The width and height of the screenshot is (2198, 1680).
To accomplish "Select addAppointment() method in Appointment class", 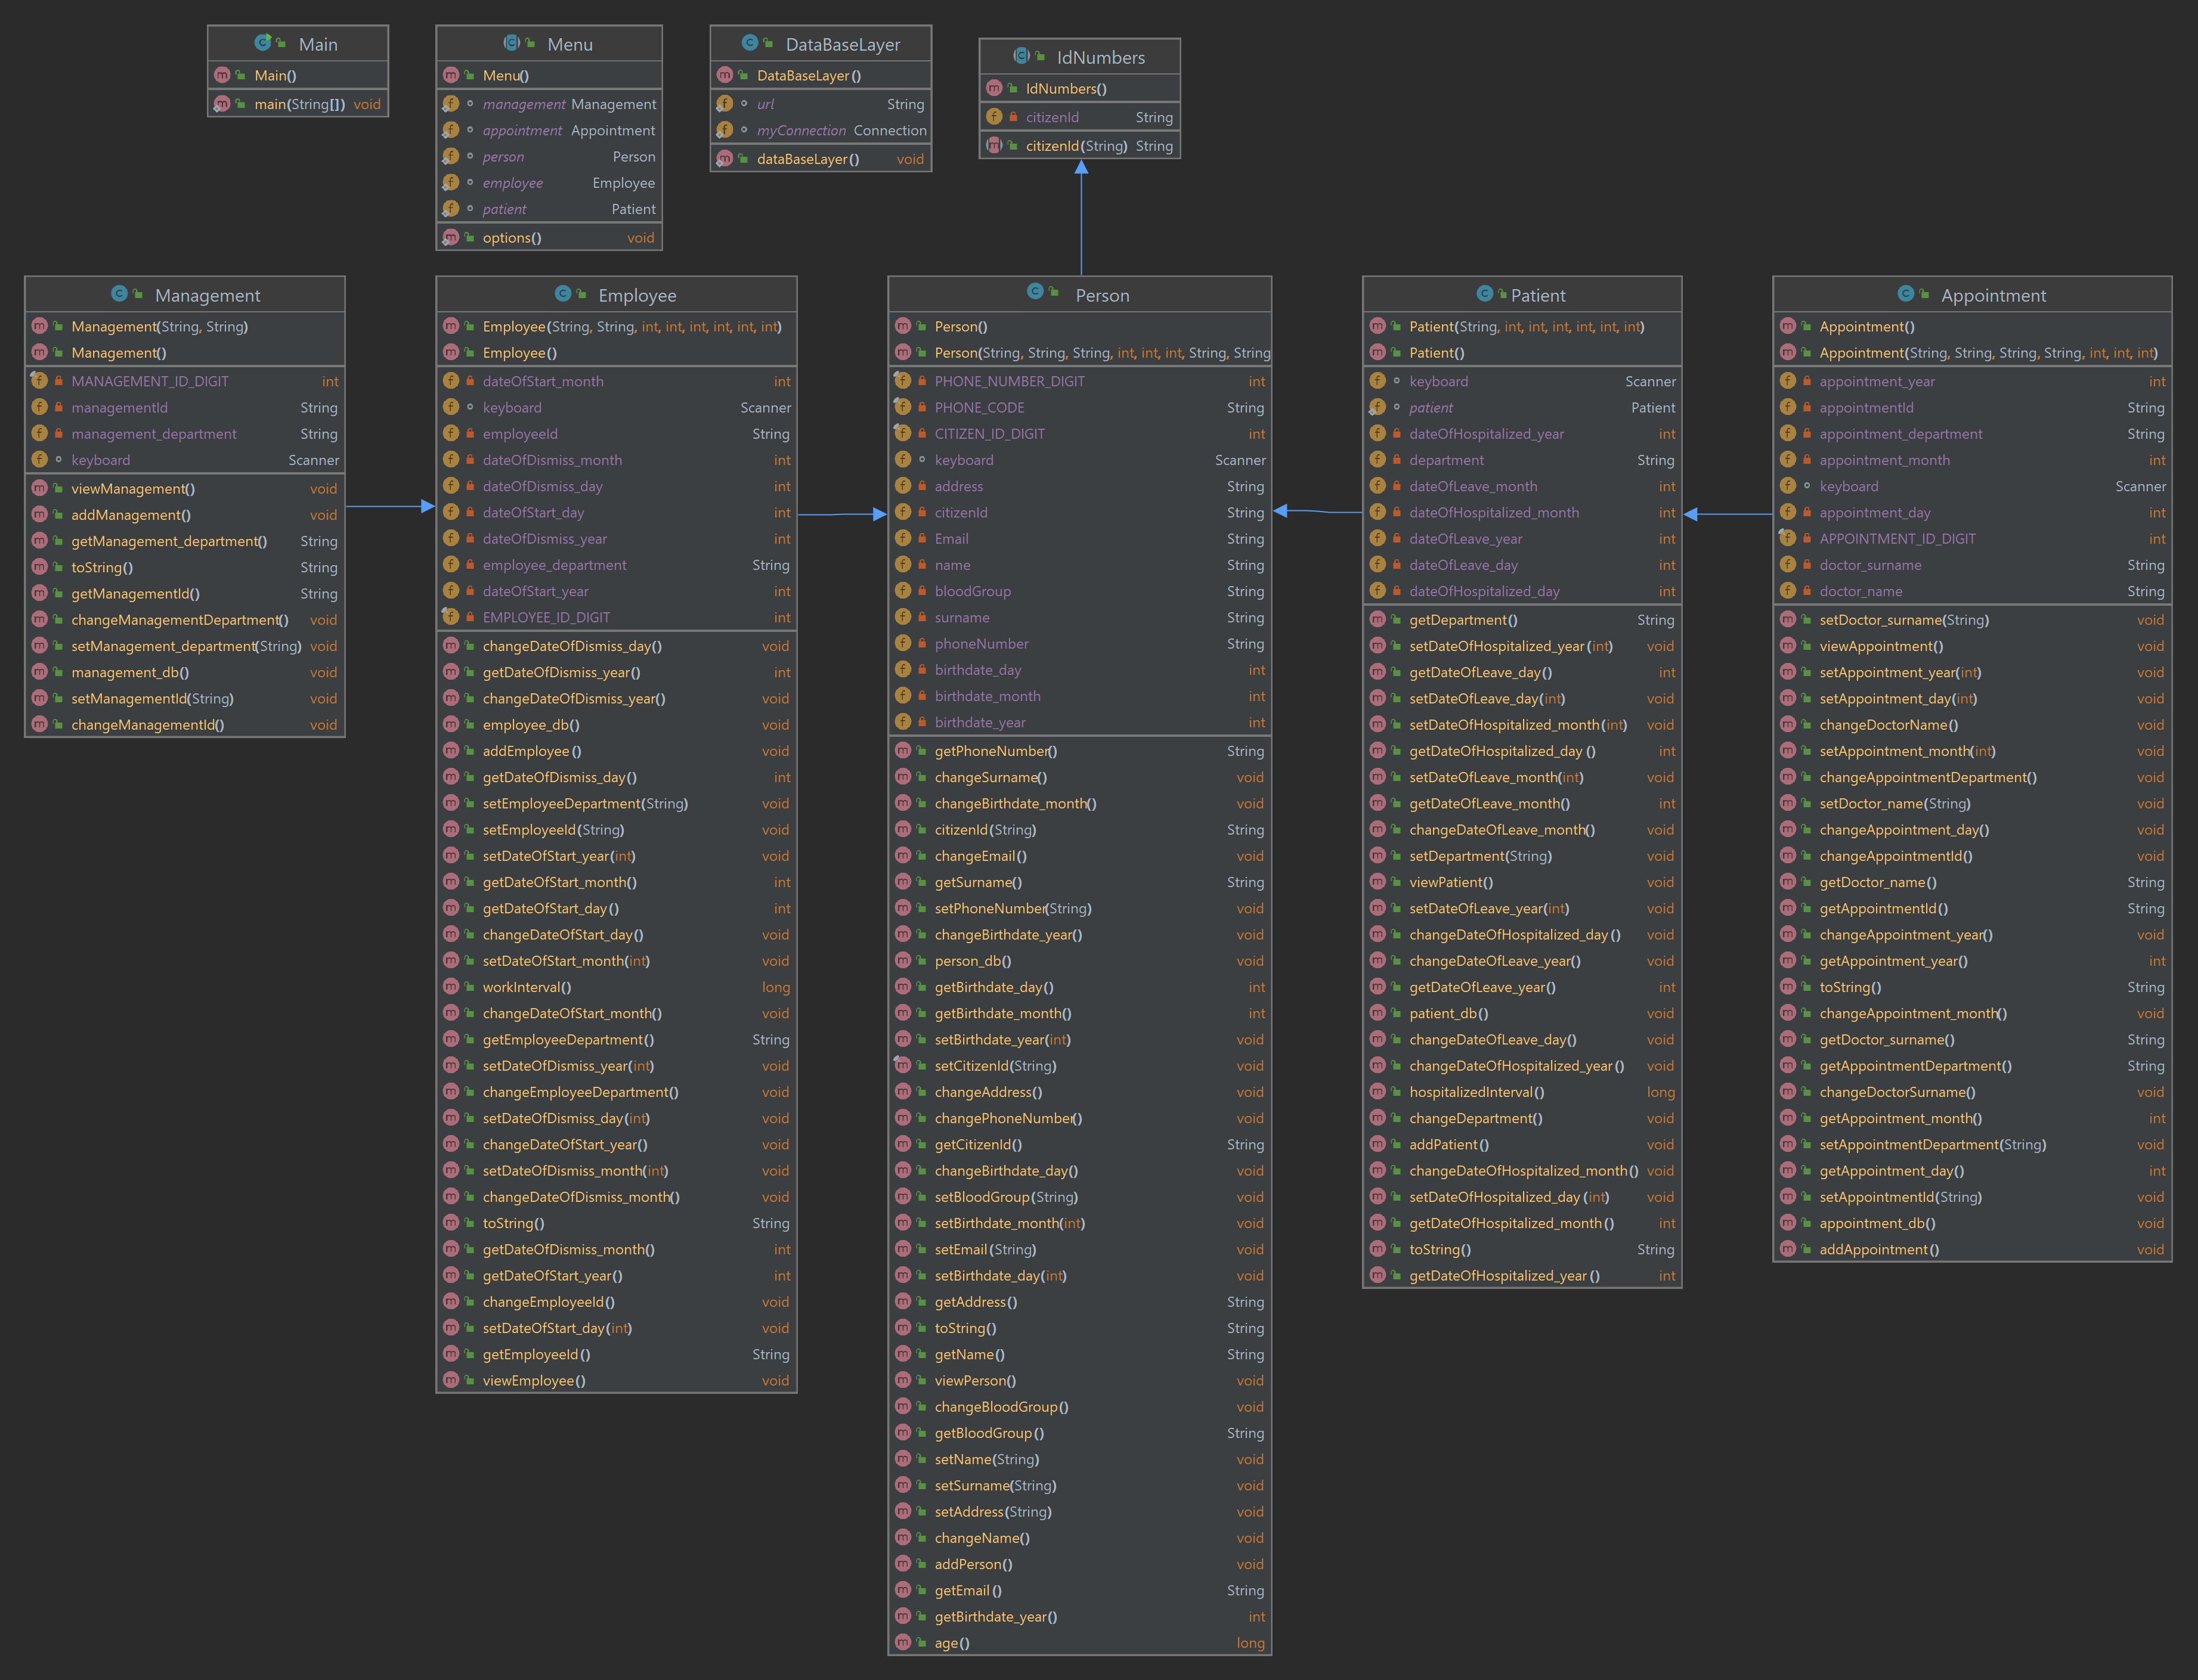I will (x=1878, y=1249).
